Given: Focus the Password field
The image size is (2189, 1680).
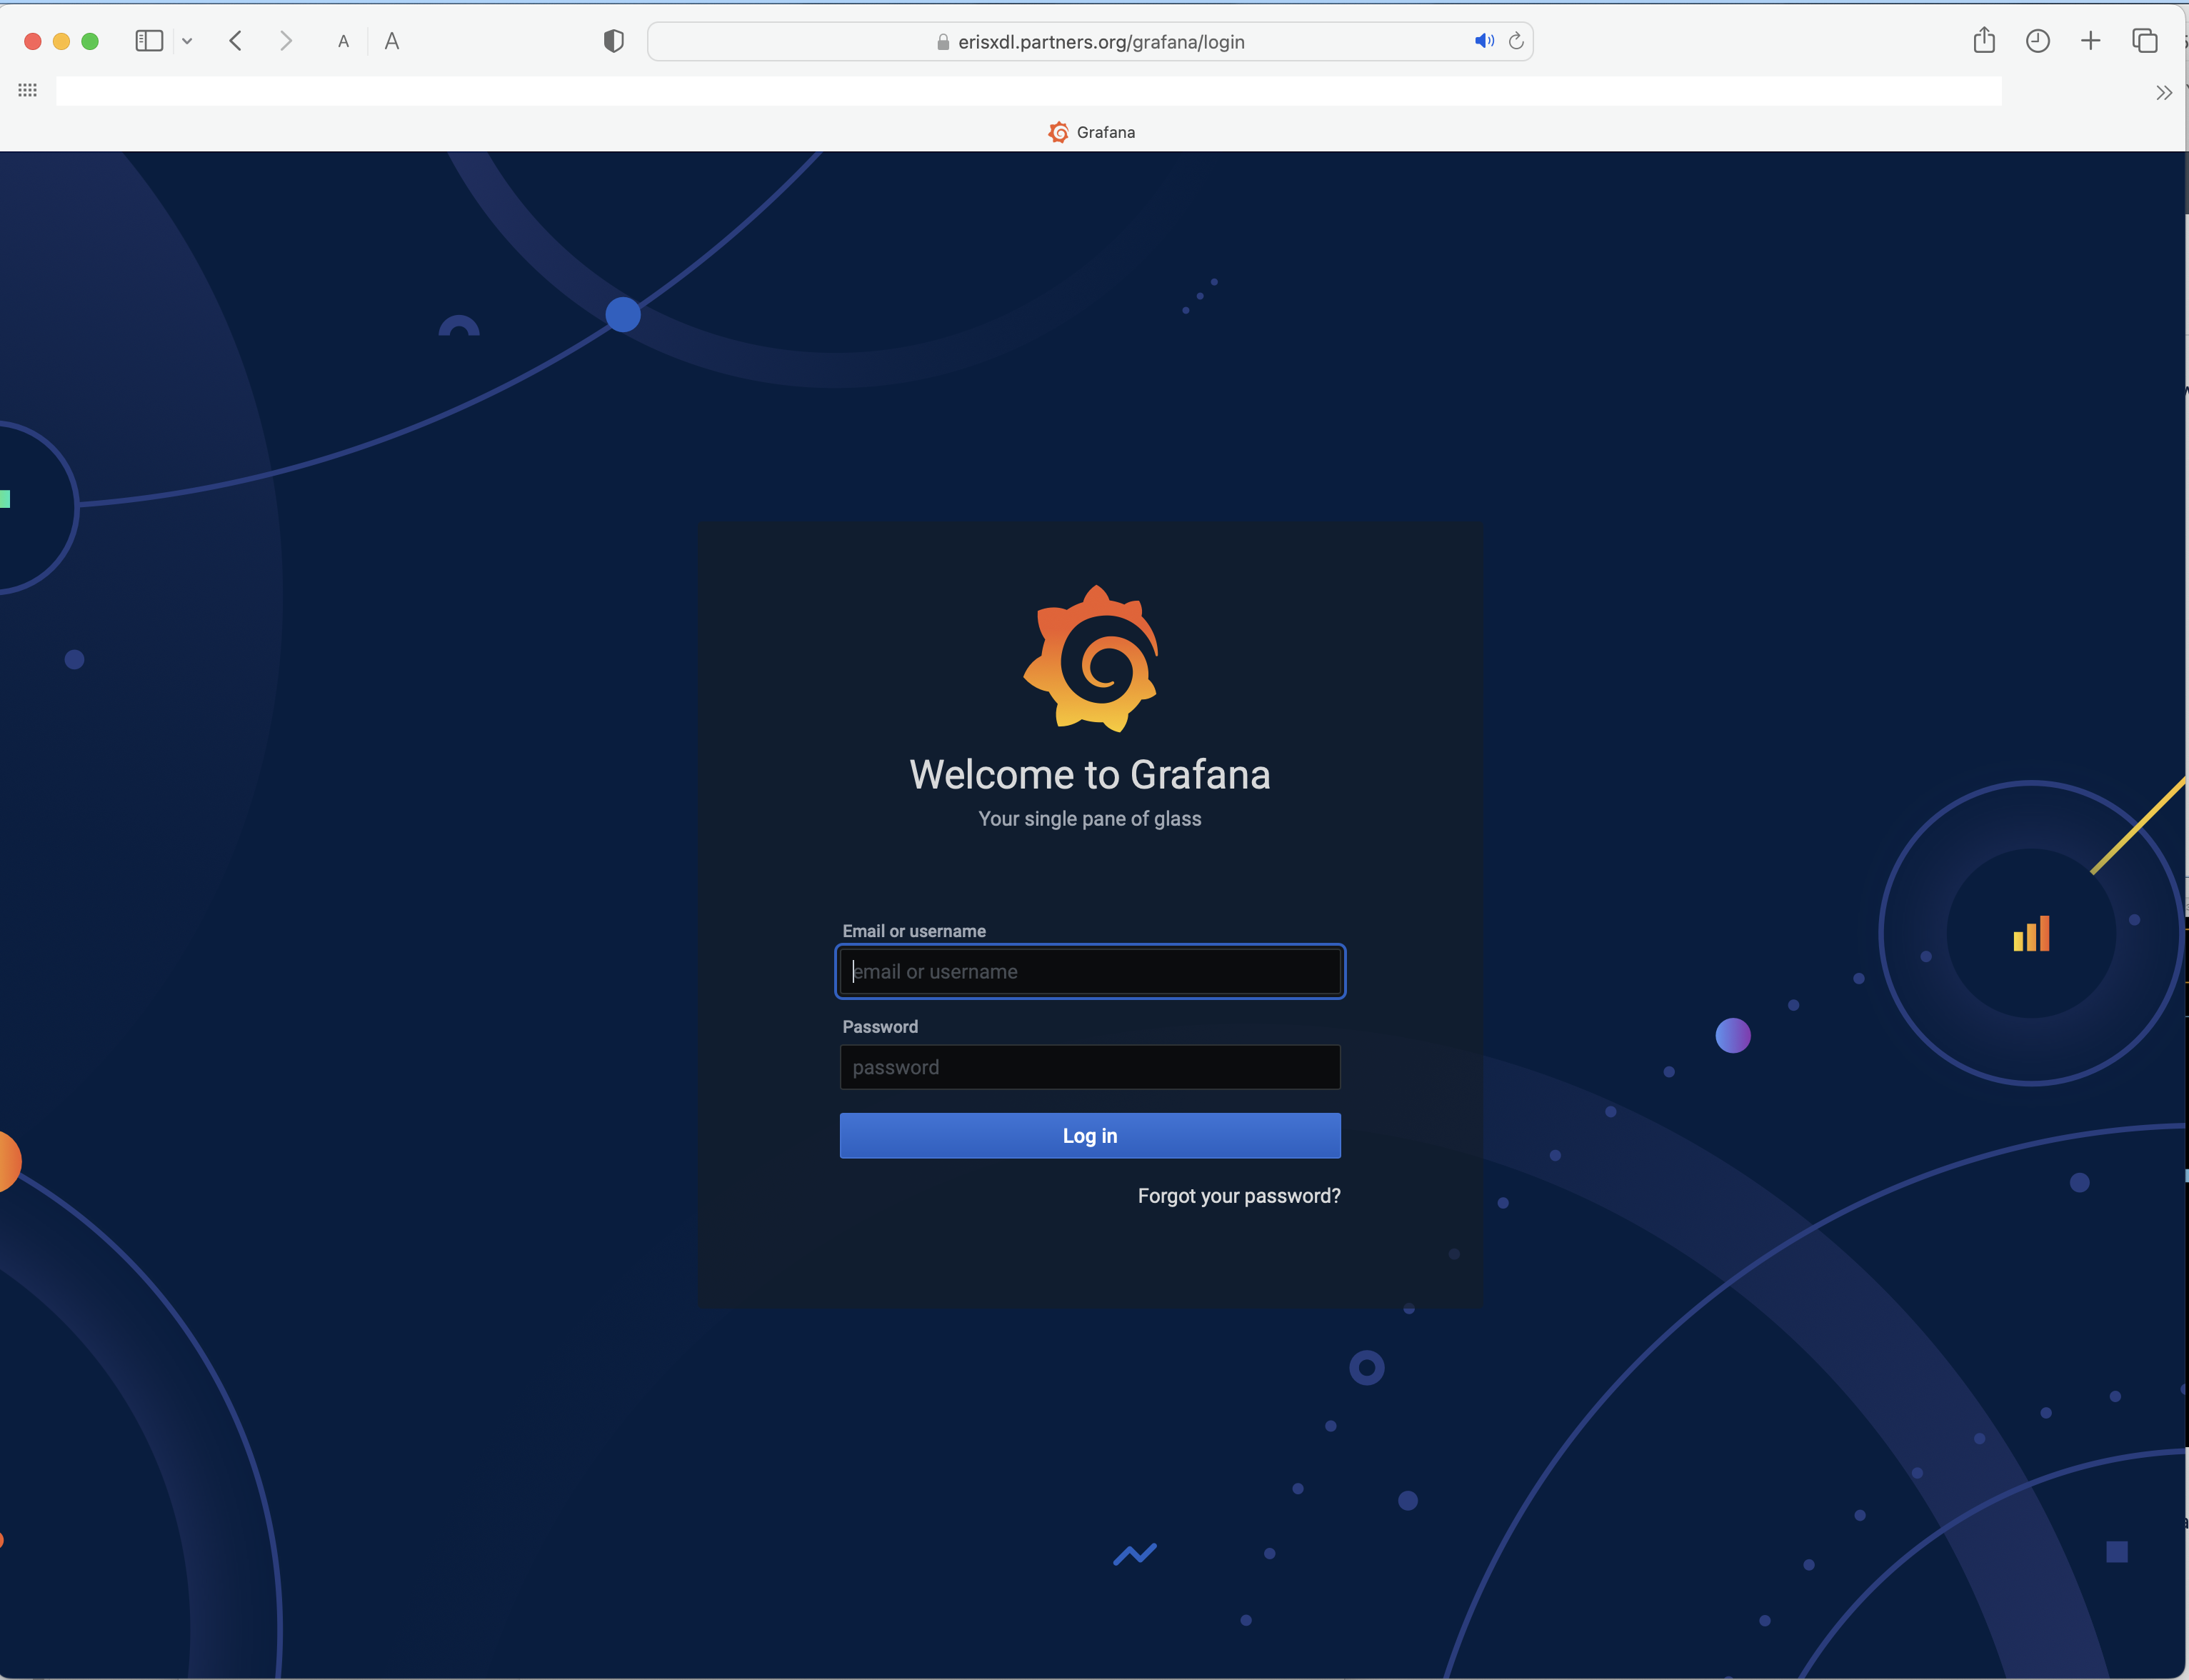Looking at the screenshot, I should pos(1090,1067).
